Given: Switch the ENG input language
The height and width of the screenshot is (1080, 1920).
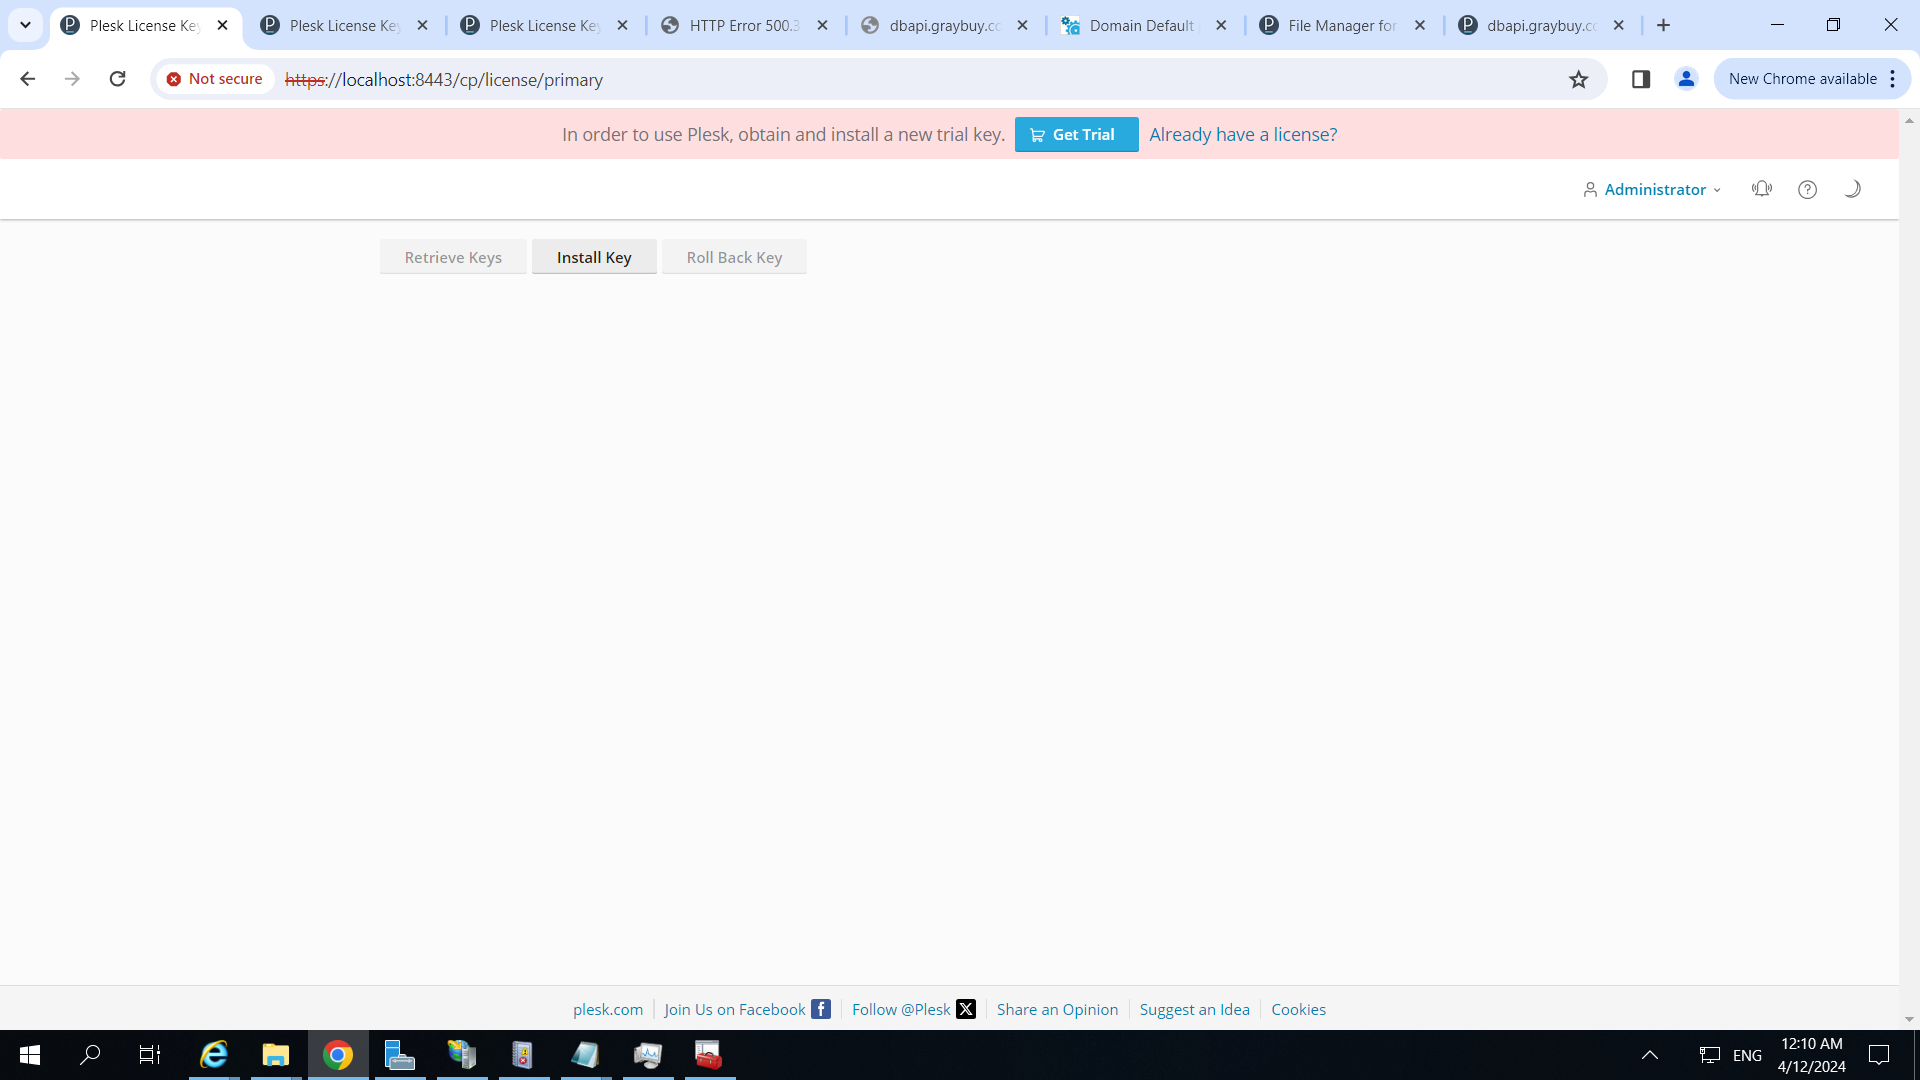Looking at the screenshot, I should tap(1748, 1055).
